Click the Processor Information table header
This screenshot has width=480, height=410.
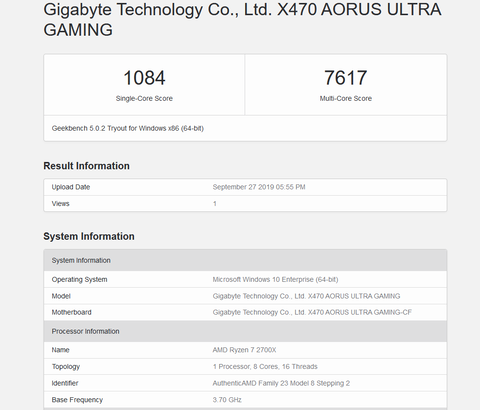point(245,331)
